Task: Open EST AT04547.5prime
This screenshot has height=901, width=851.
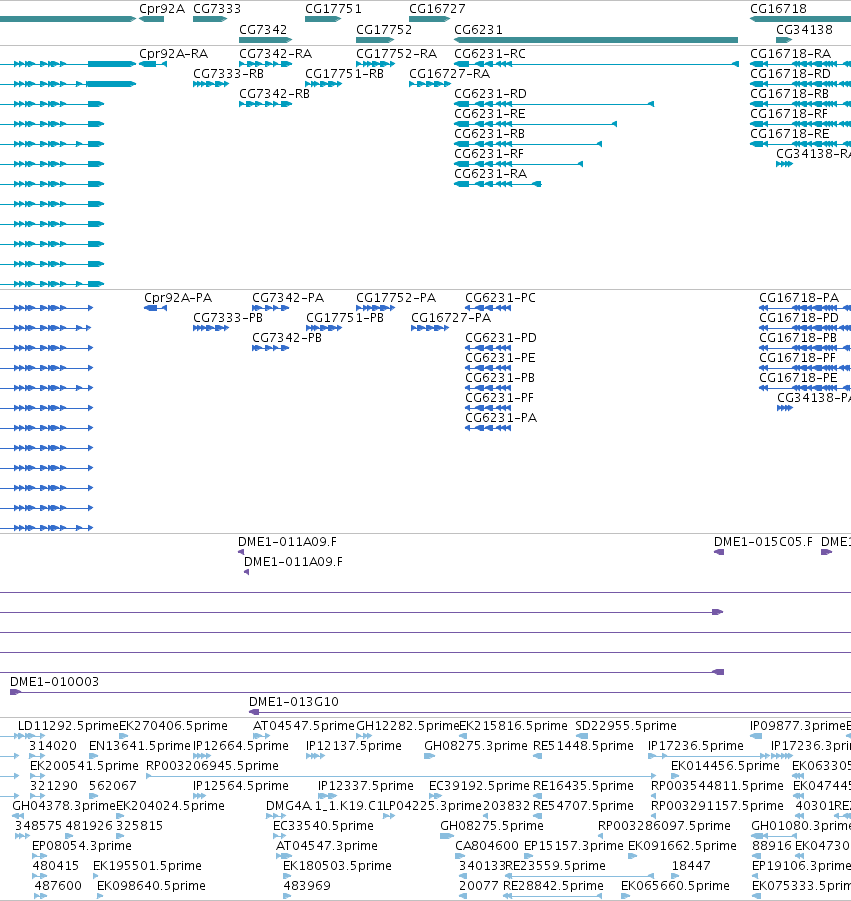Action: click(x=303, y=726)
